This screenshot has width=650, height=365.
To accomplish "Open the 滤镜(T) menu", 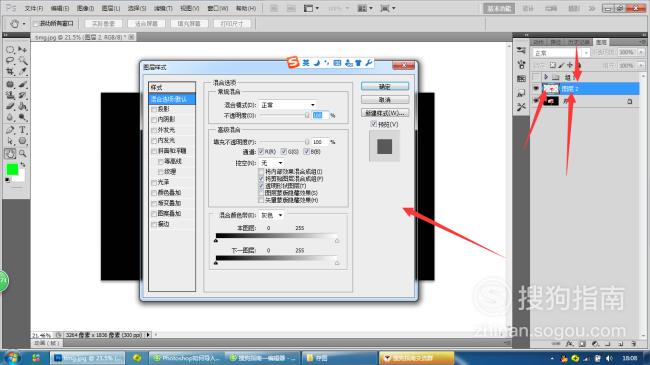I will click(x=163, y=8).
